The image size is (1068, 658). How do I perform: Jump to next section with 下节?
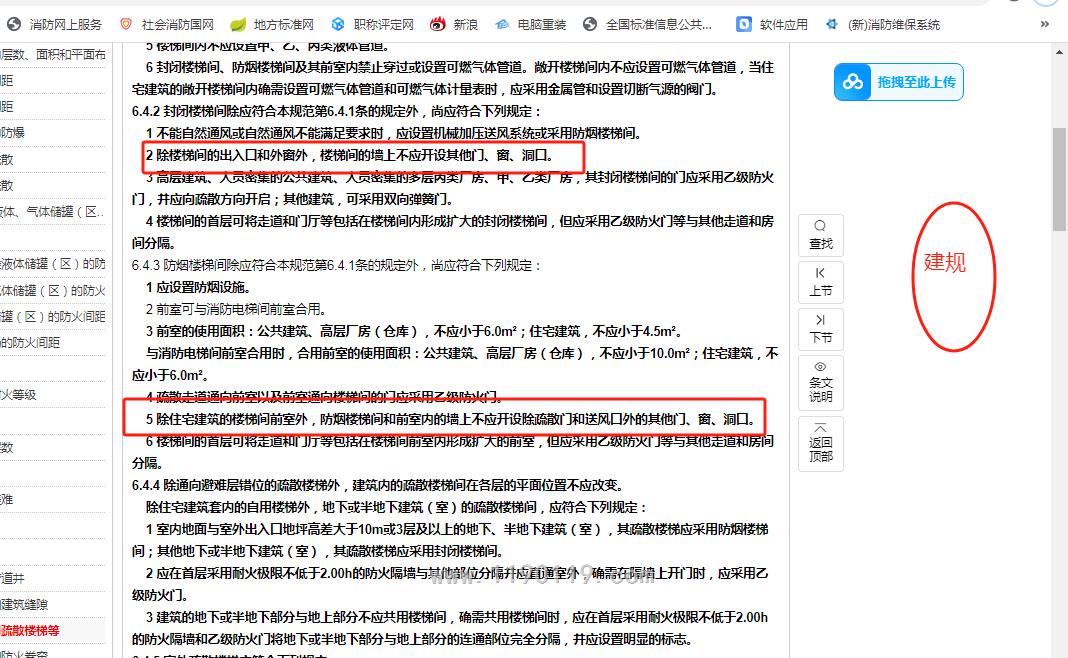821,328
